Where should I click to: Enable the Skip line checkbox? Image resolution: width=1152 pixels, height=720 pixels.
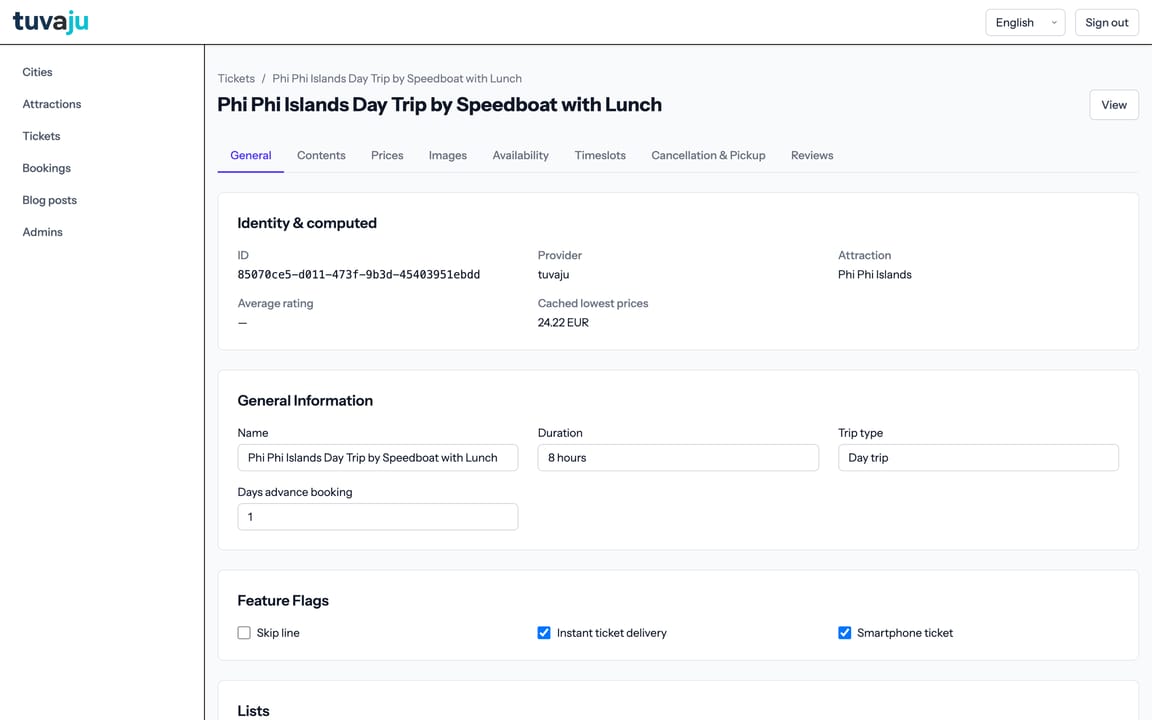(x=244, y=633)
